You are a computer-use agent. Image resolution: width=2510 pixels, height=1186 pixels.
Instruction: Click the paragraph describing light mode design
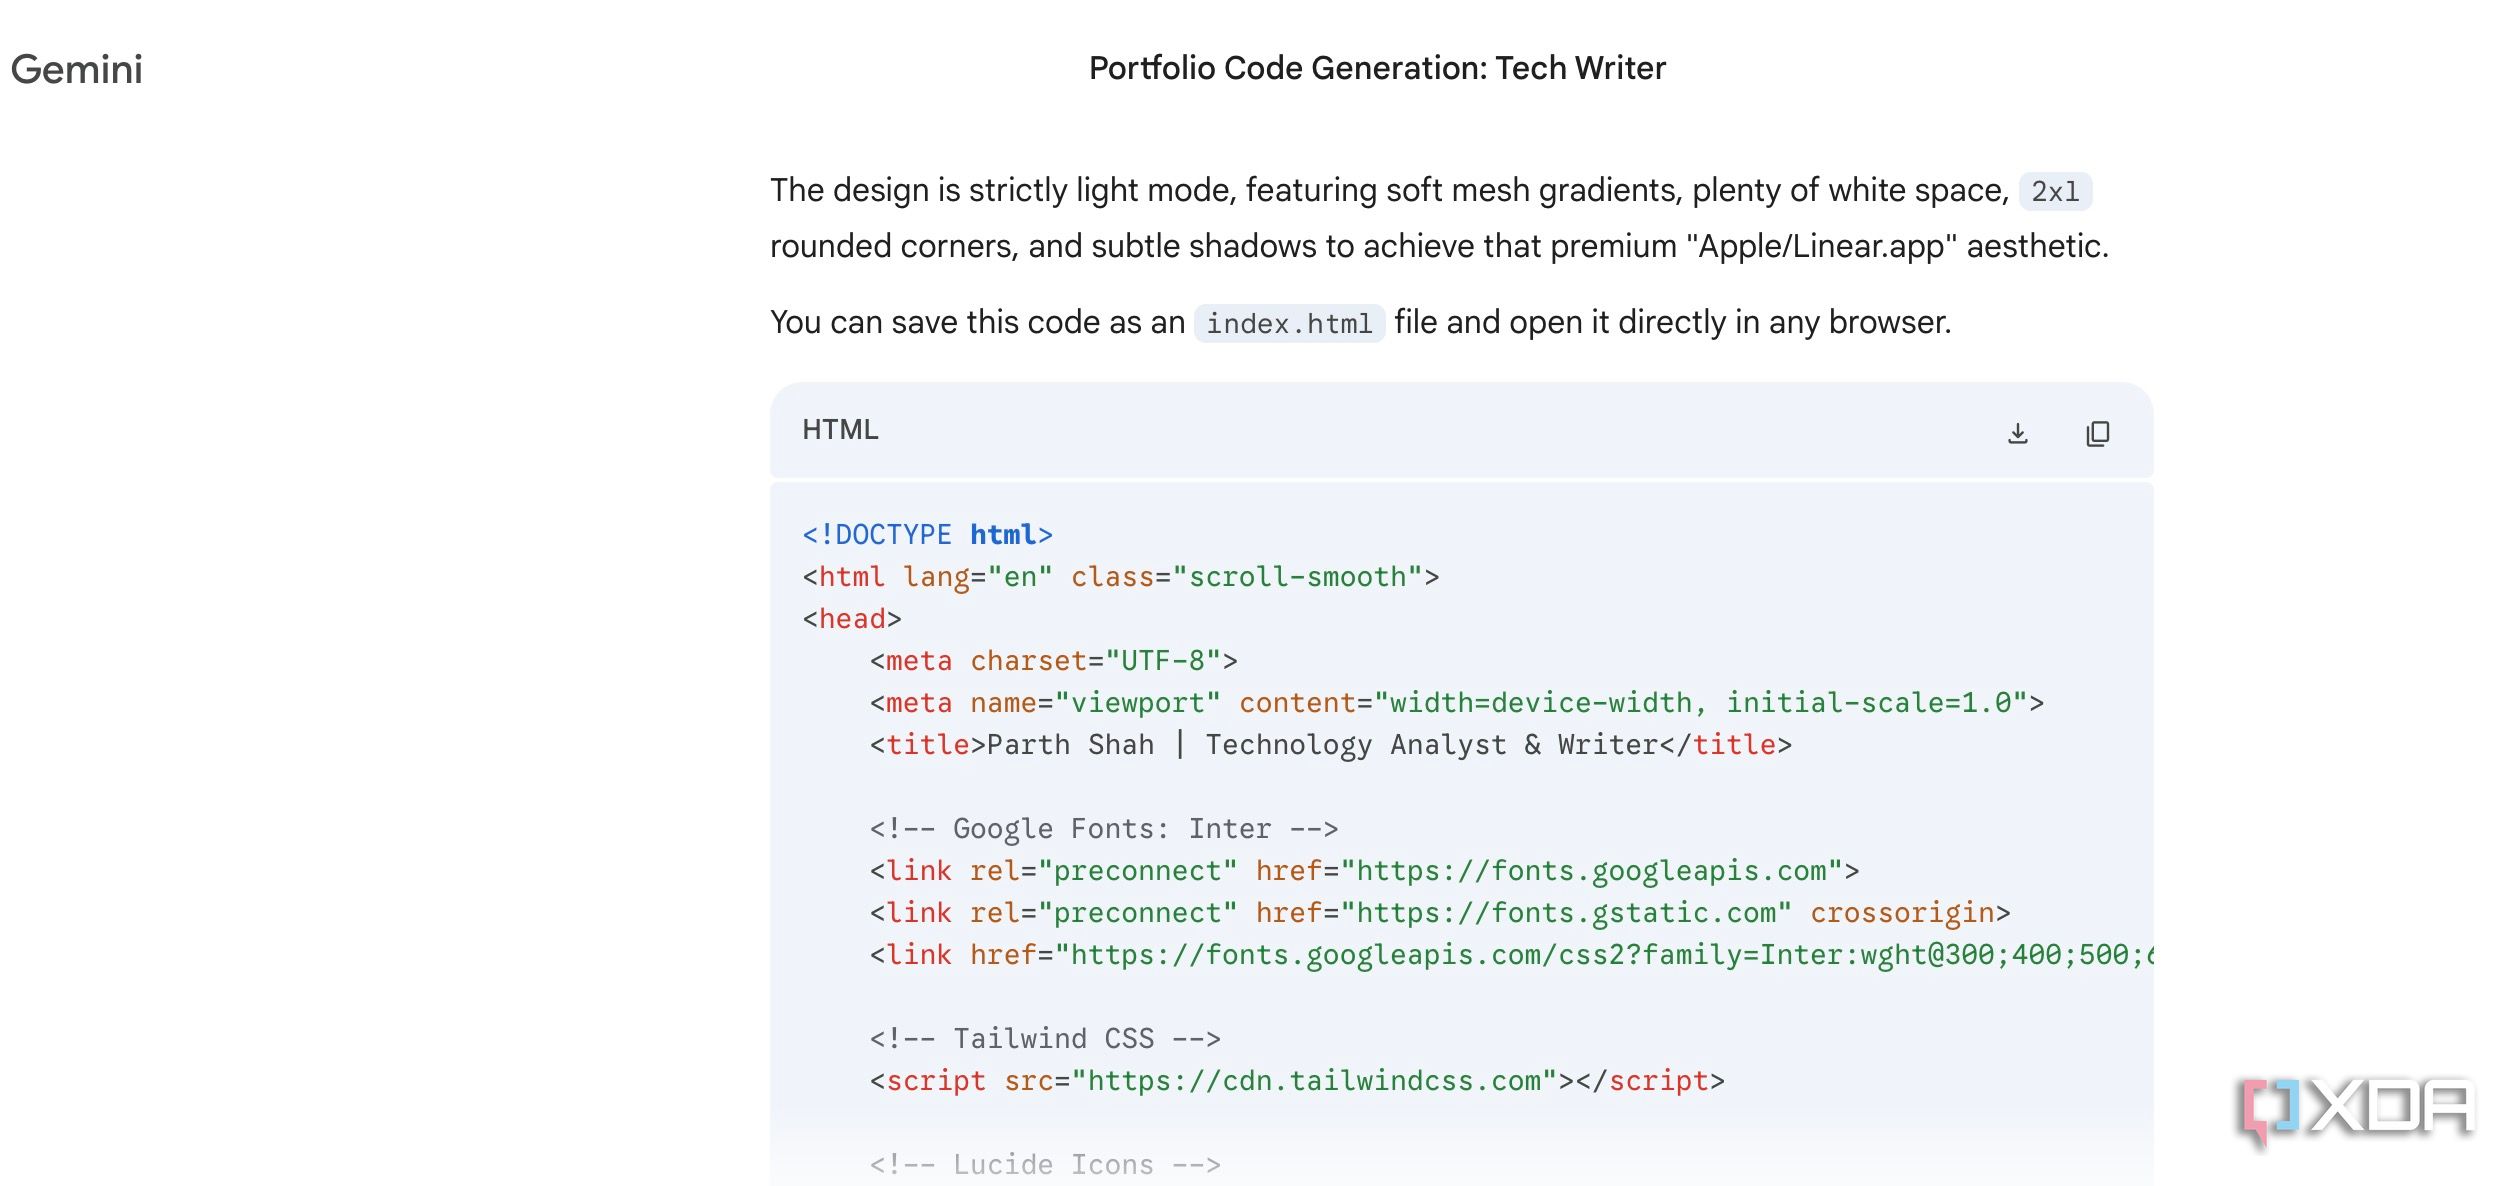coord(1439,218)
